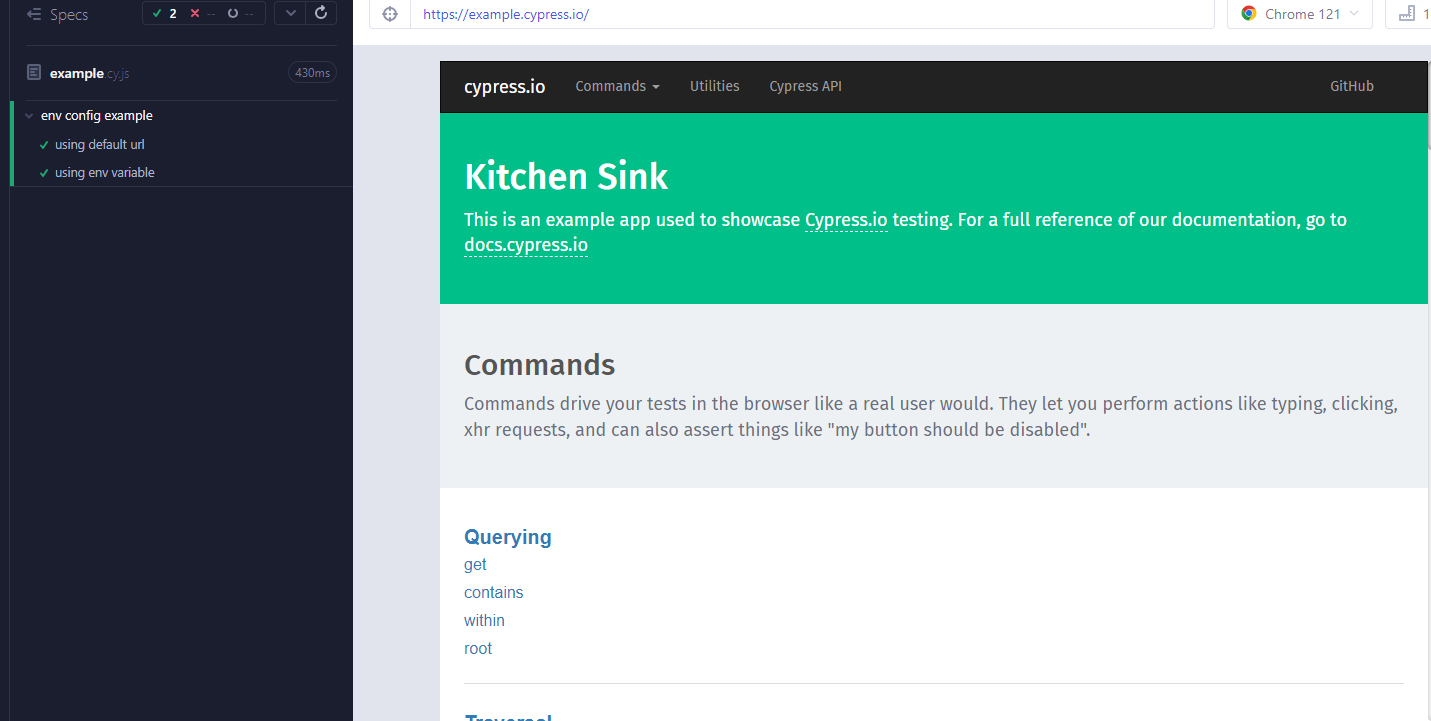Open the using default url test
This screenshot has height=721, width=1431.
(x=100, y=145)
